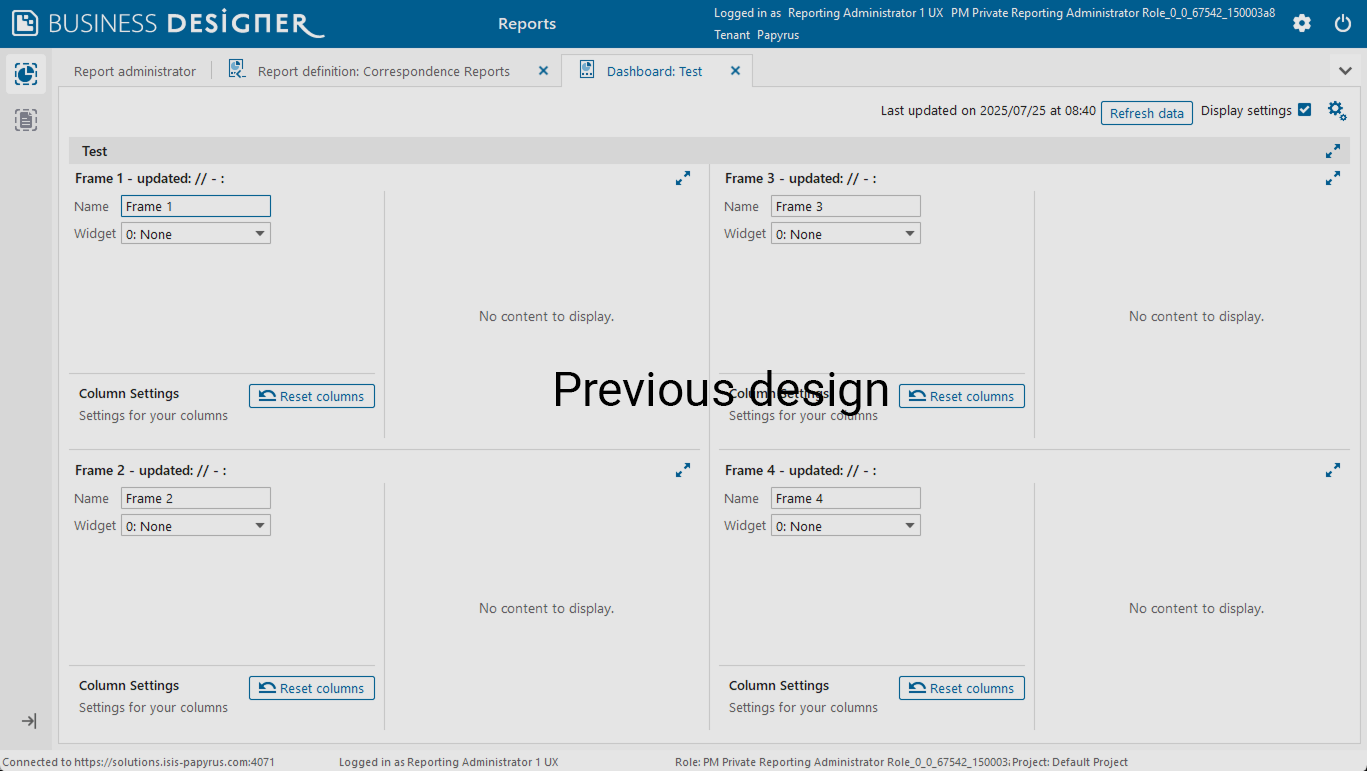The image size is (1367, 771).
Task: Maximize Frame 4 with expand icon
Action: click(x=1332, y=470)
